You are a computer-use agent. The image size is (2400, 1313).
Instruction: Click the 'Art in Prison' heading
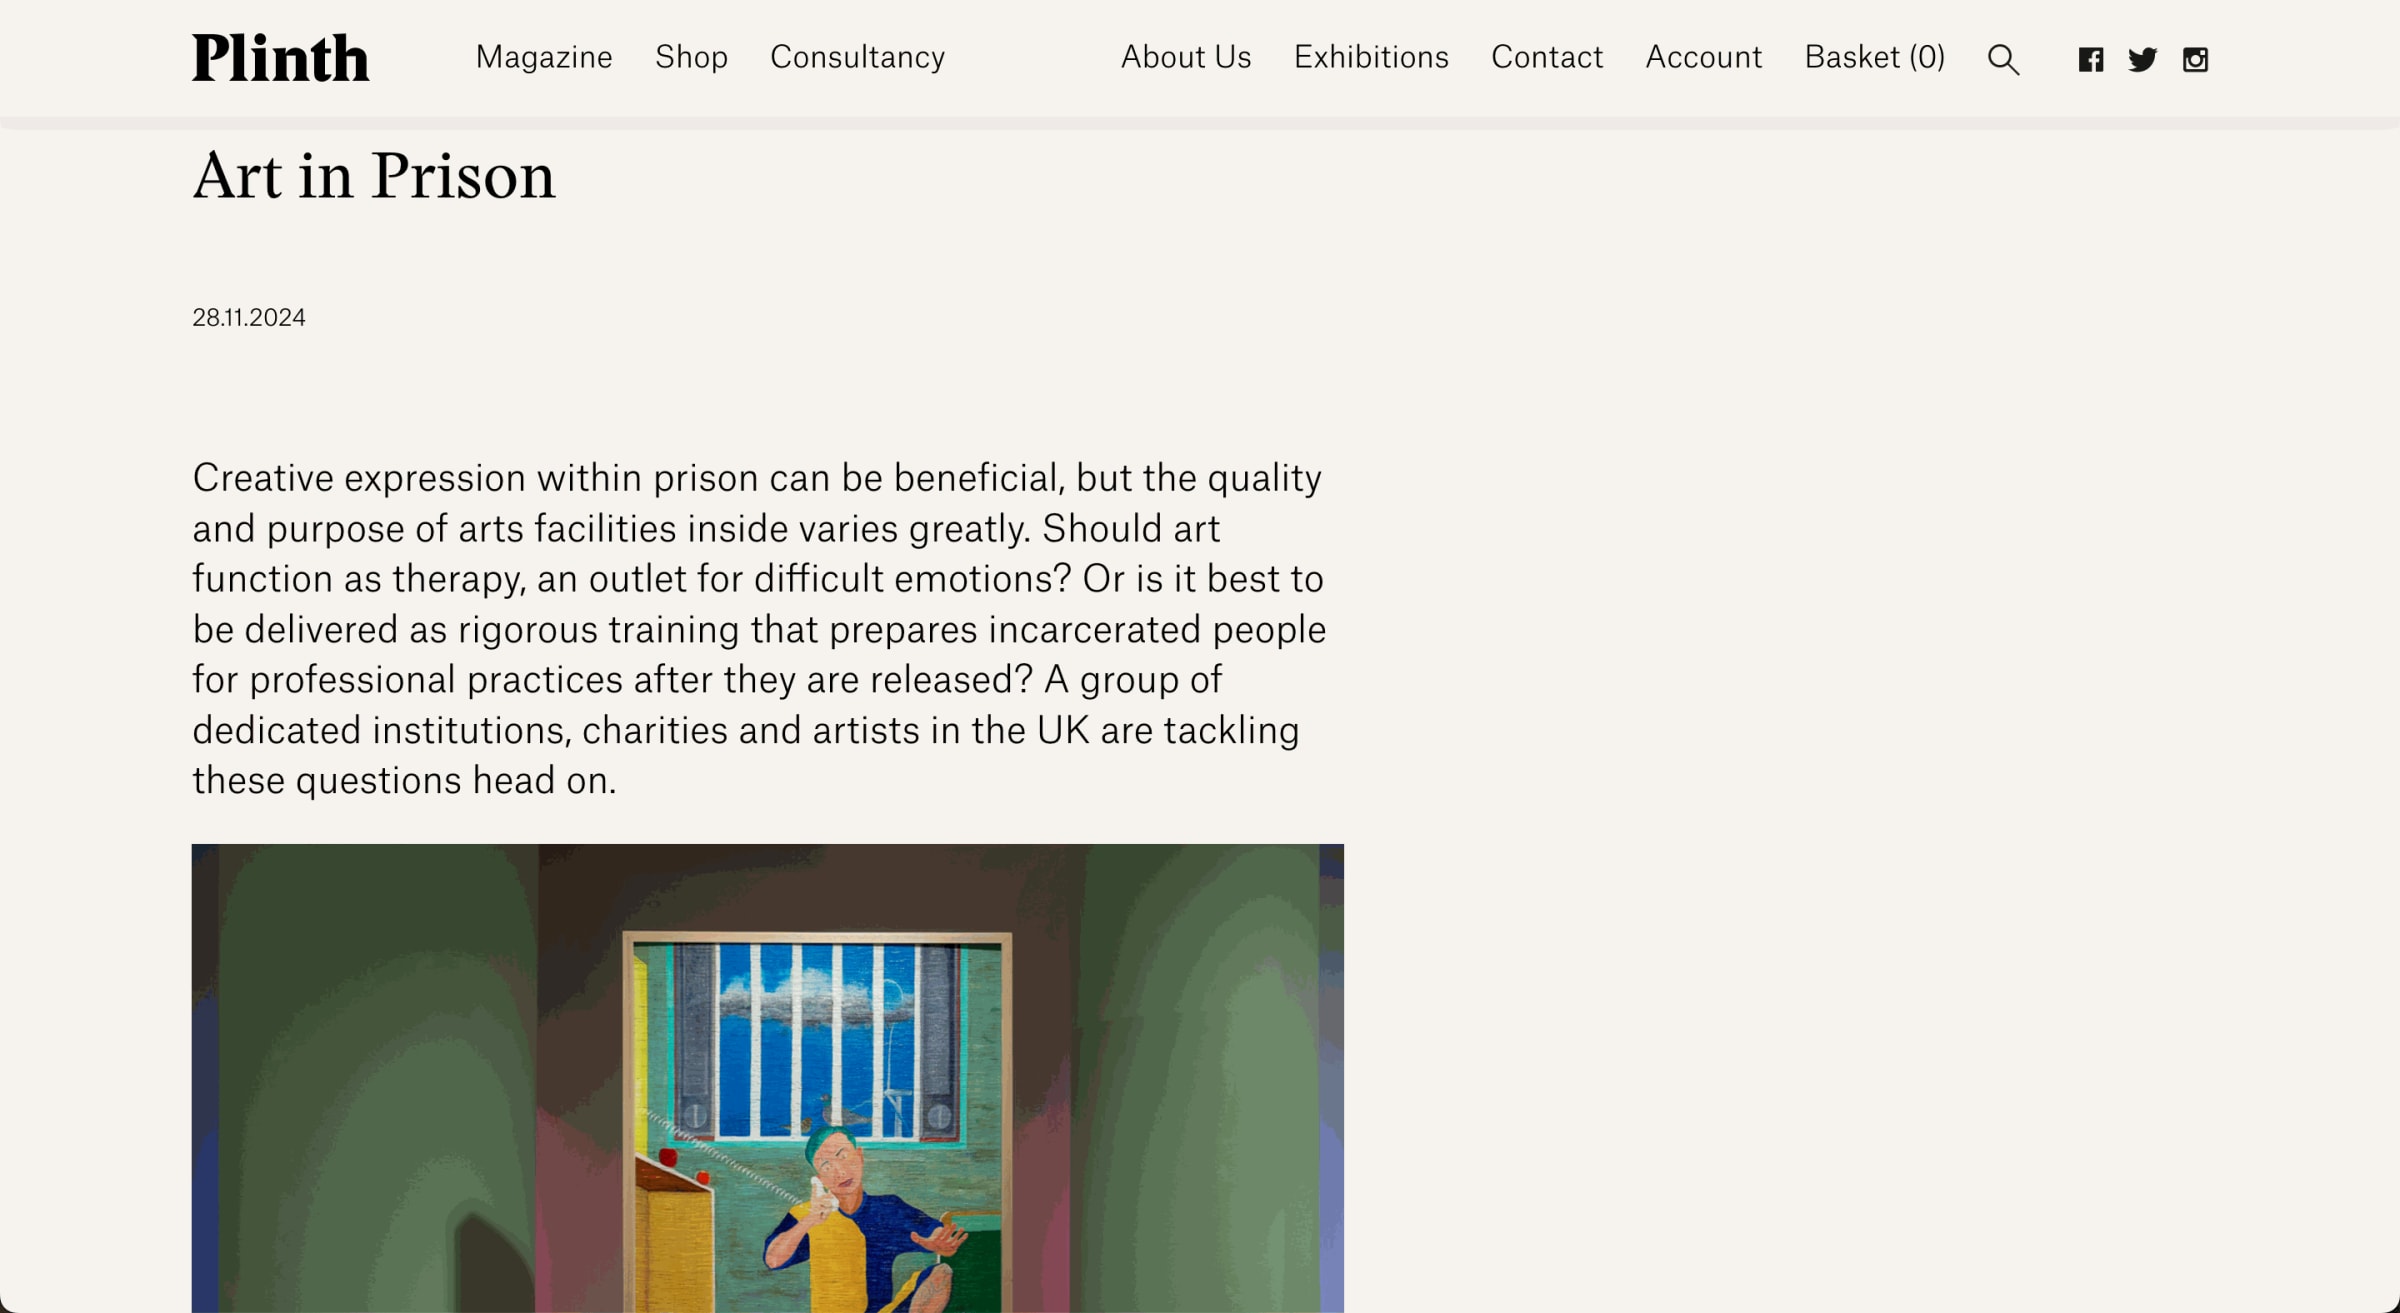pos(374,177)
